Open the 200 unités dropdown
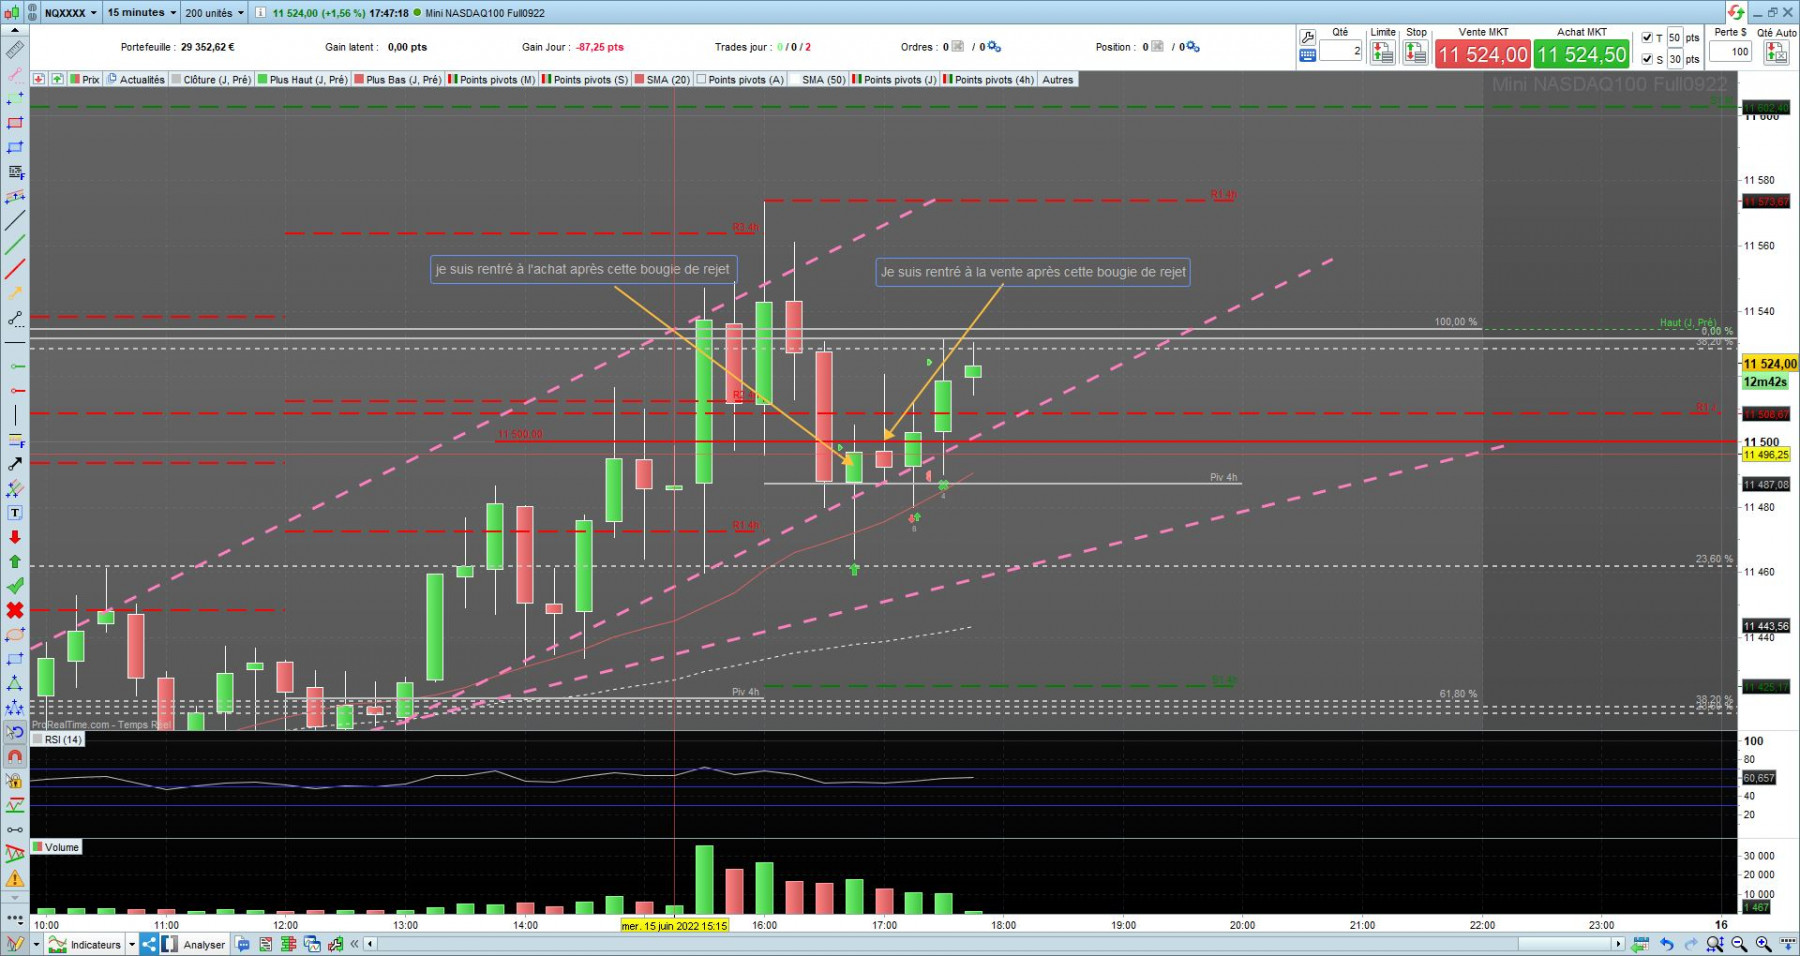This screenshot has width=1800, height=956. click(214, 12)
